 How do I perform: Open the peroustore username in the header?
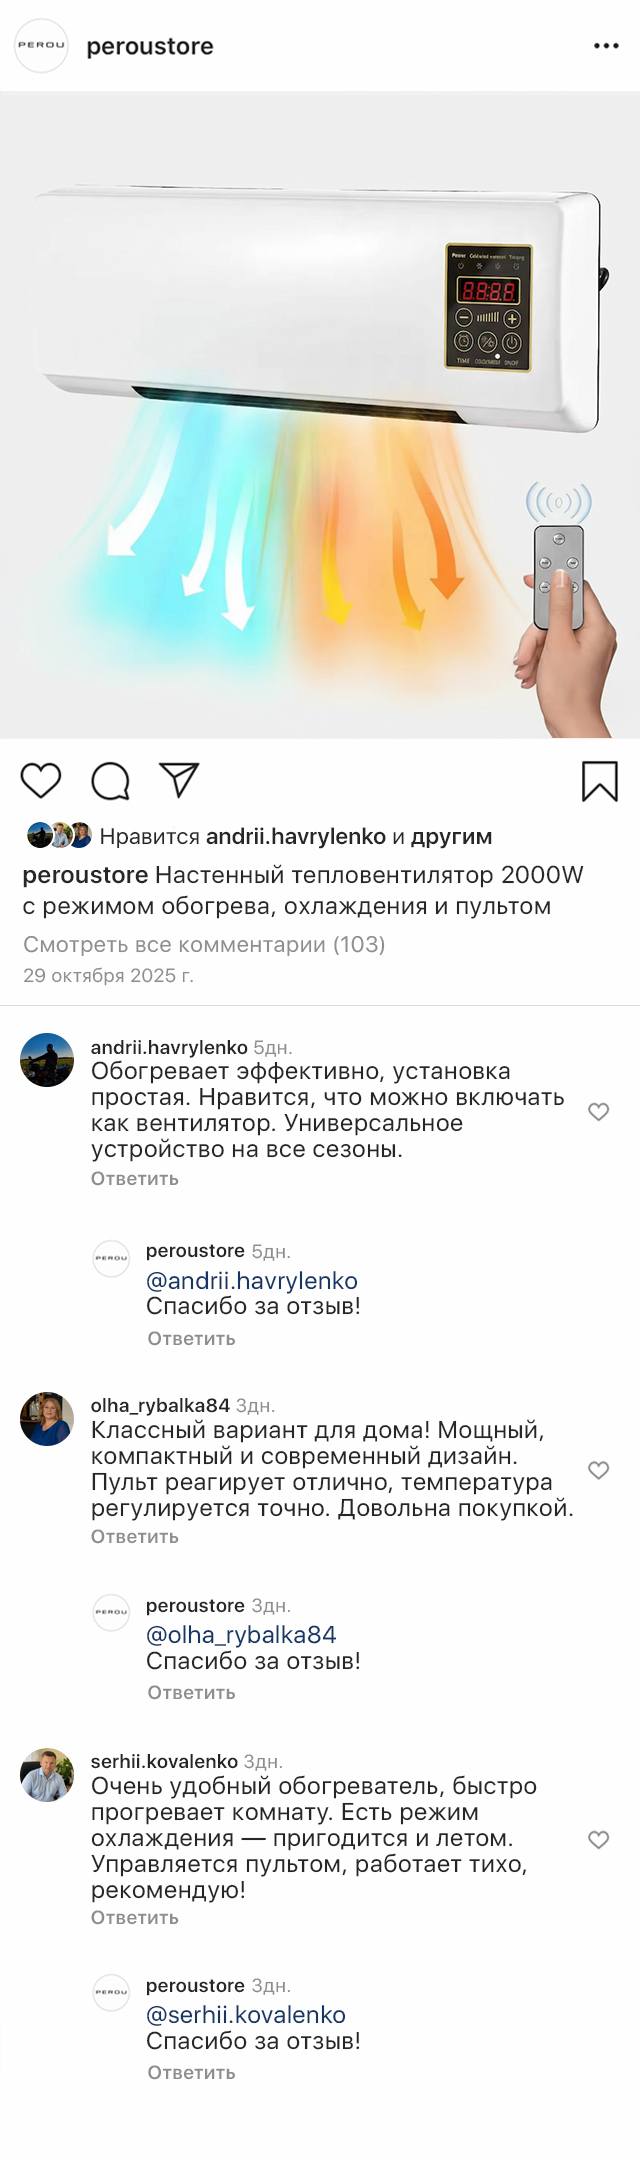(150, 46)
